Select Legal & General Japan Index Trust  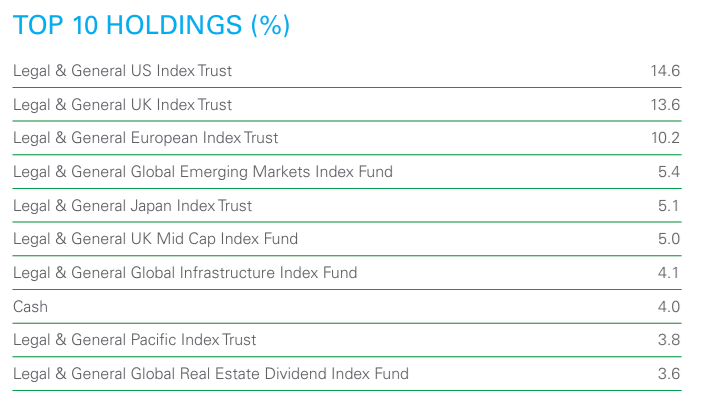[x=133, y=206]
